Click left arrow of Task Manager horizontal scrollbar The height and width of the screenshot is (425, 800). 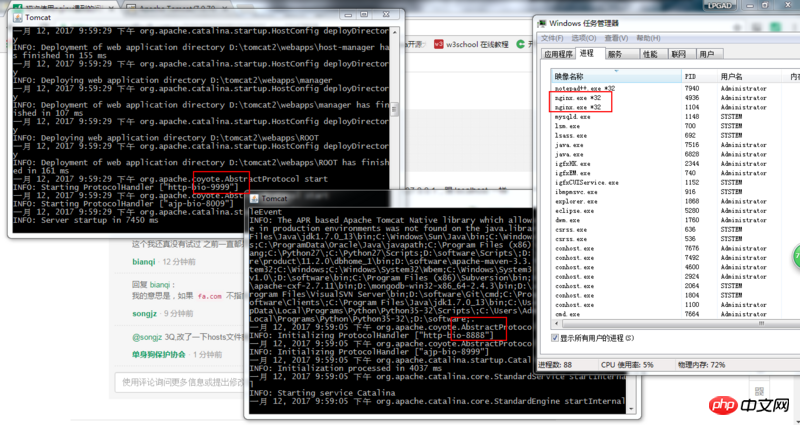coord(556,323)
